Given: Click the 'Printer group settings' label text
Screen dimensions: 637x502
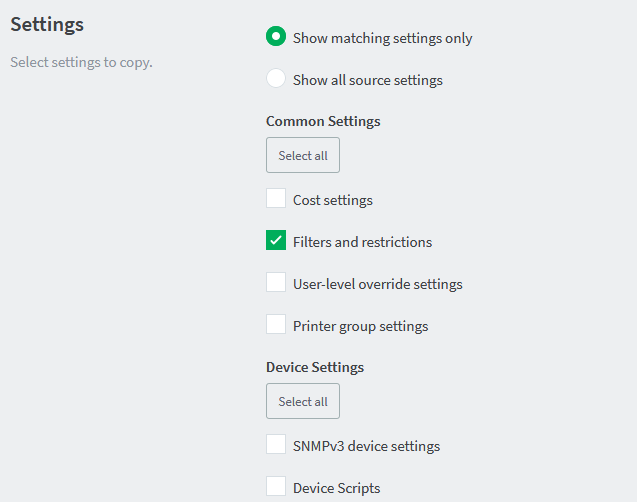Looking at the screenshot, I should tap(361, 326).
